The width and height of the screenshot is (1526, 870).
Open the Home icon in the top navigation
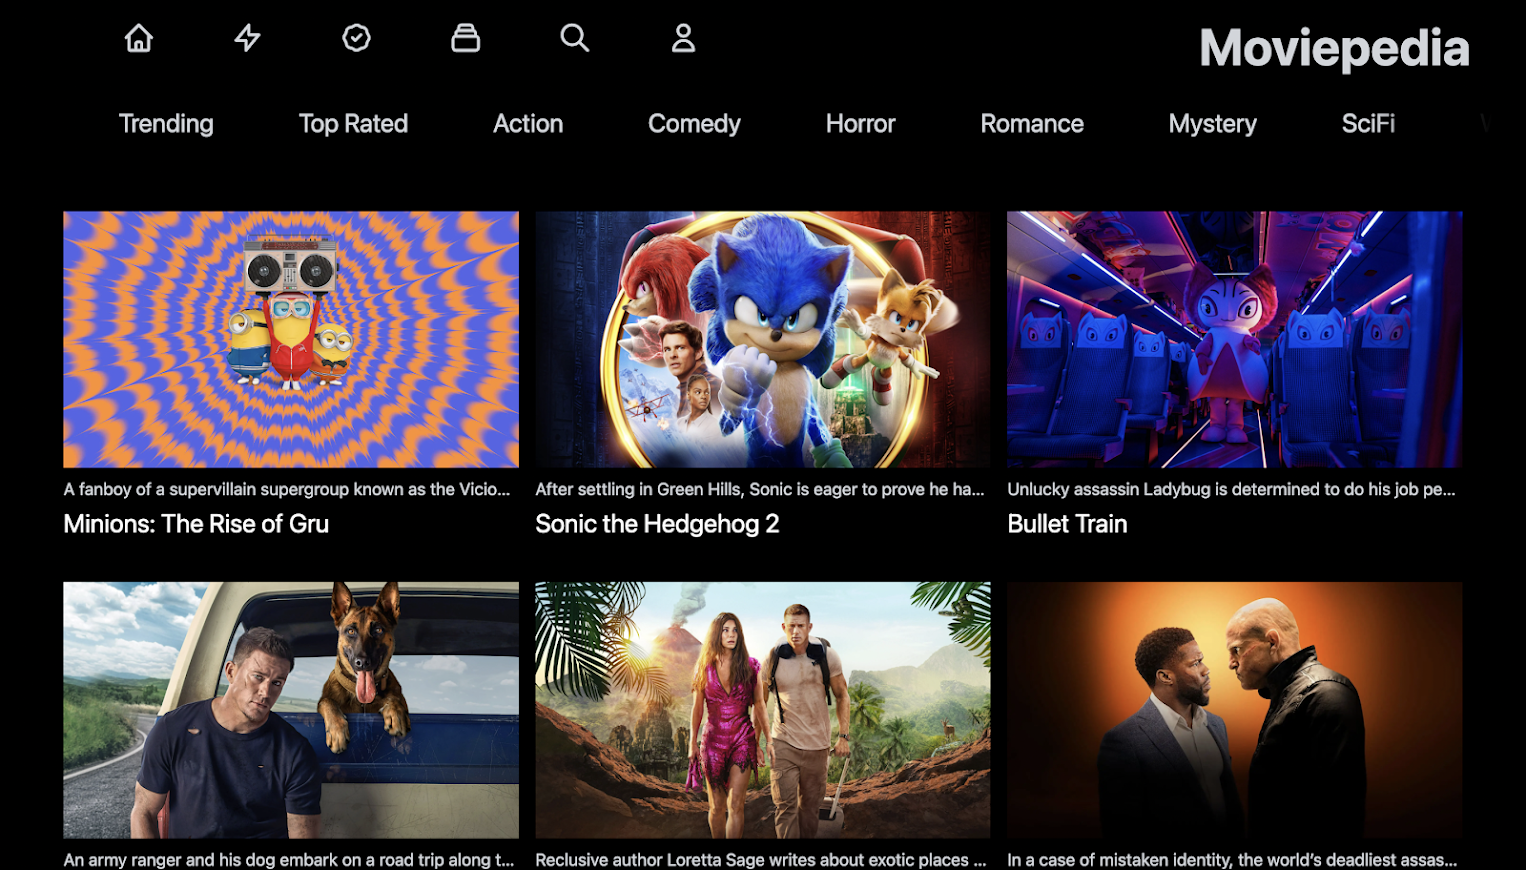[138, 38]
